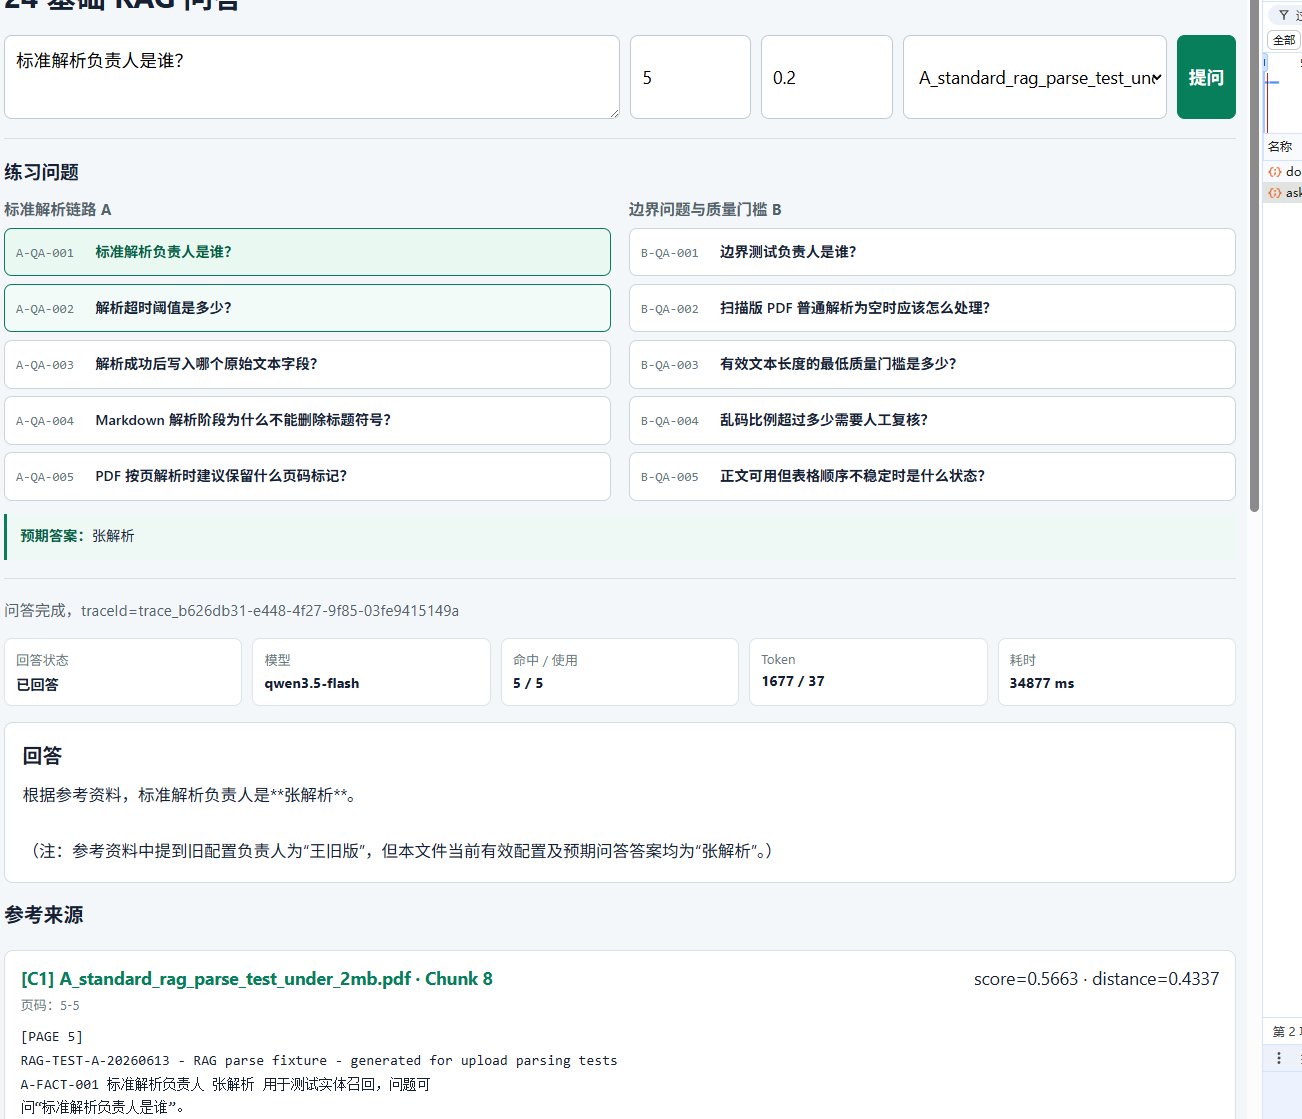Select the 'ask' request row in network list

pyautogui.click(x=1284, y=193)
